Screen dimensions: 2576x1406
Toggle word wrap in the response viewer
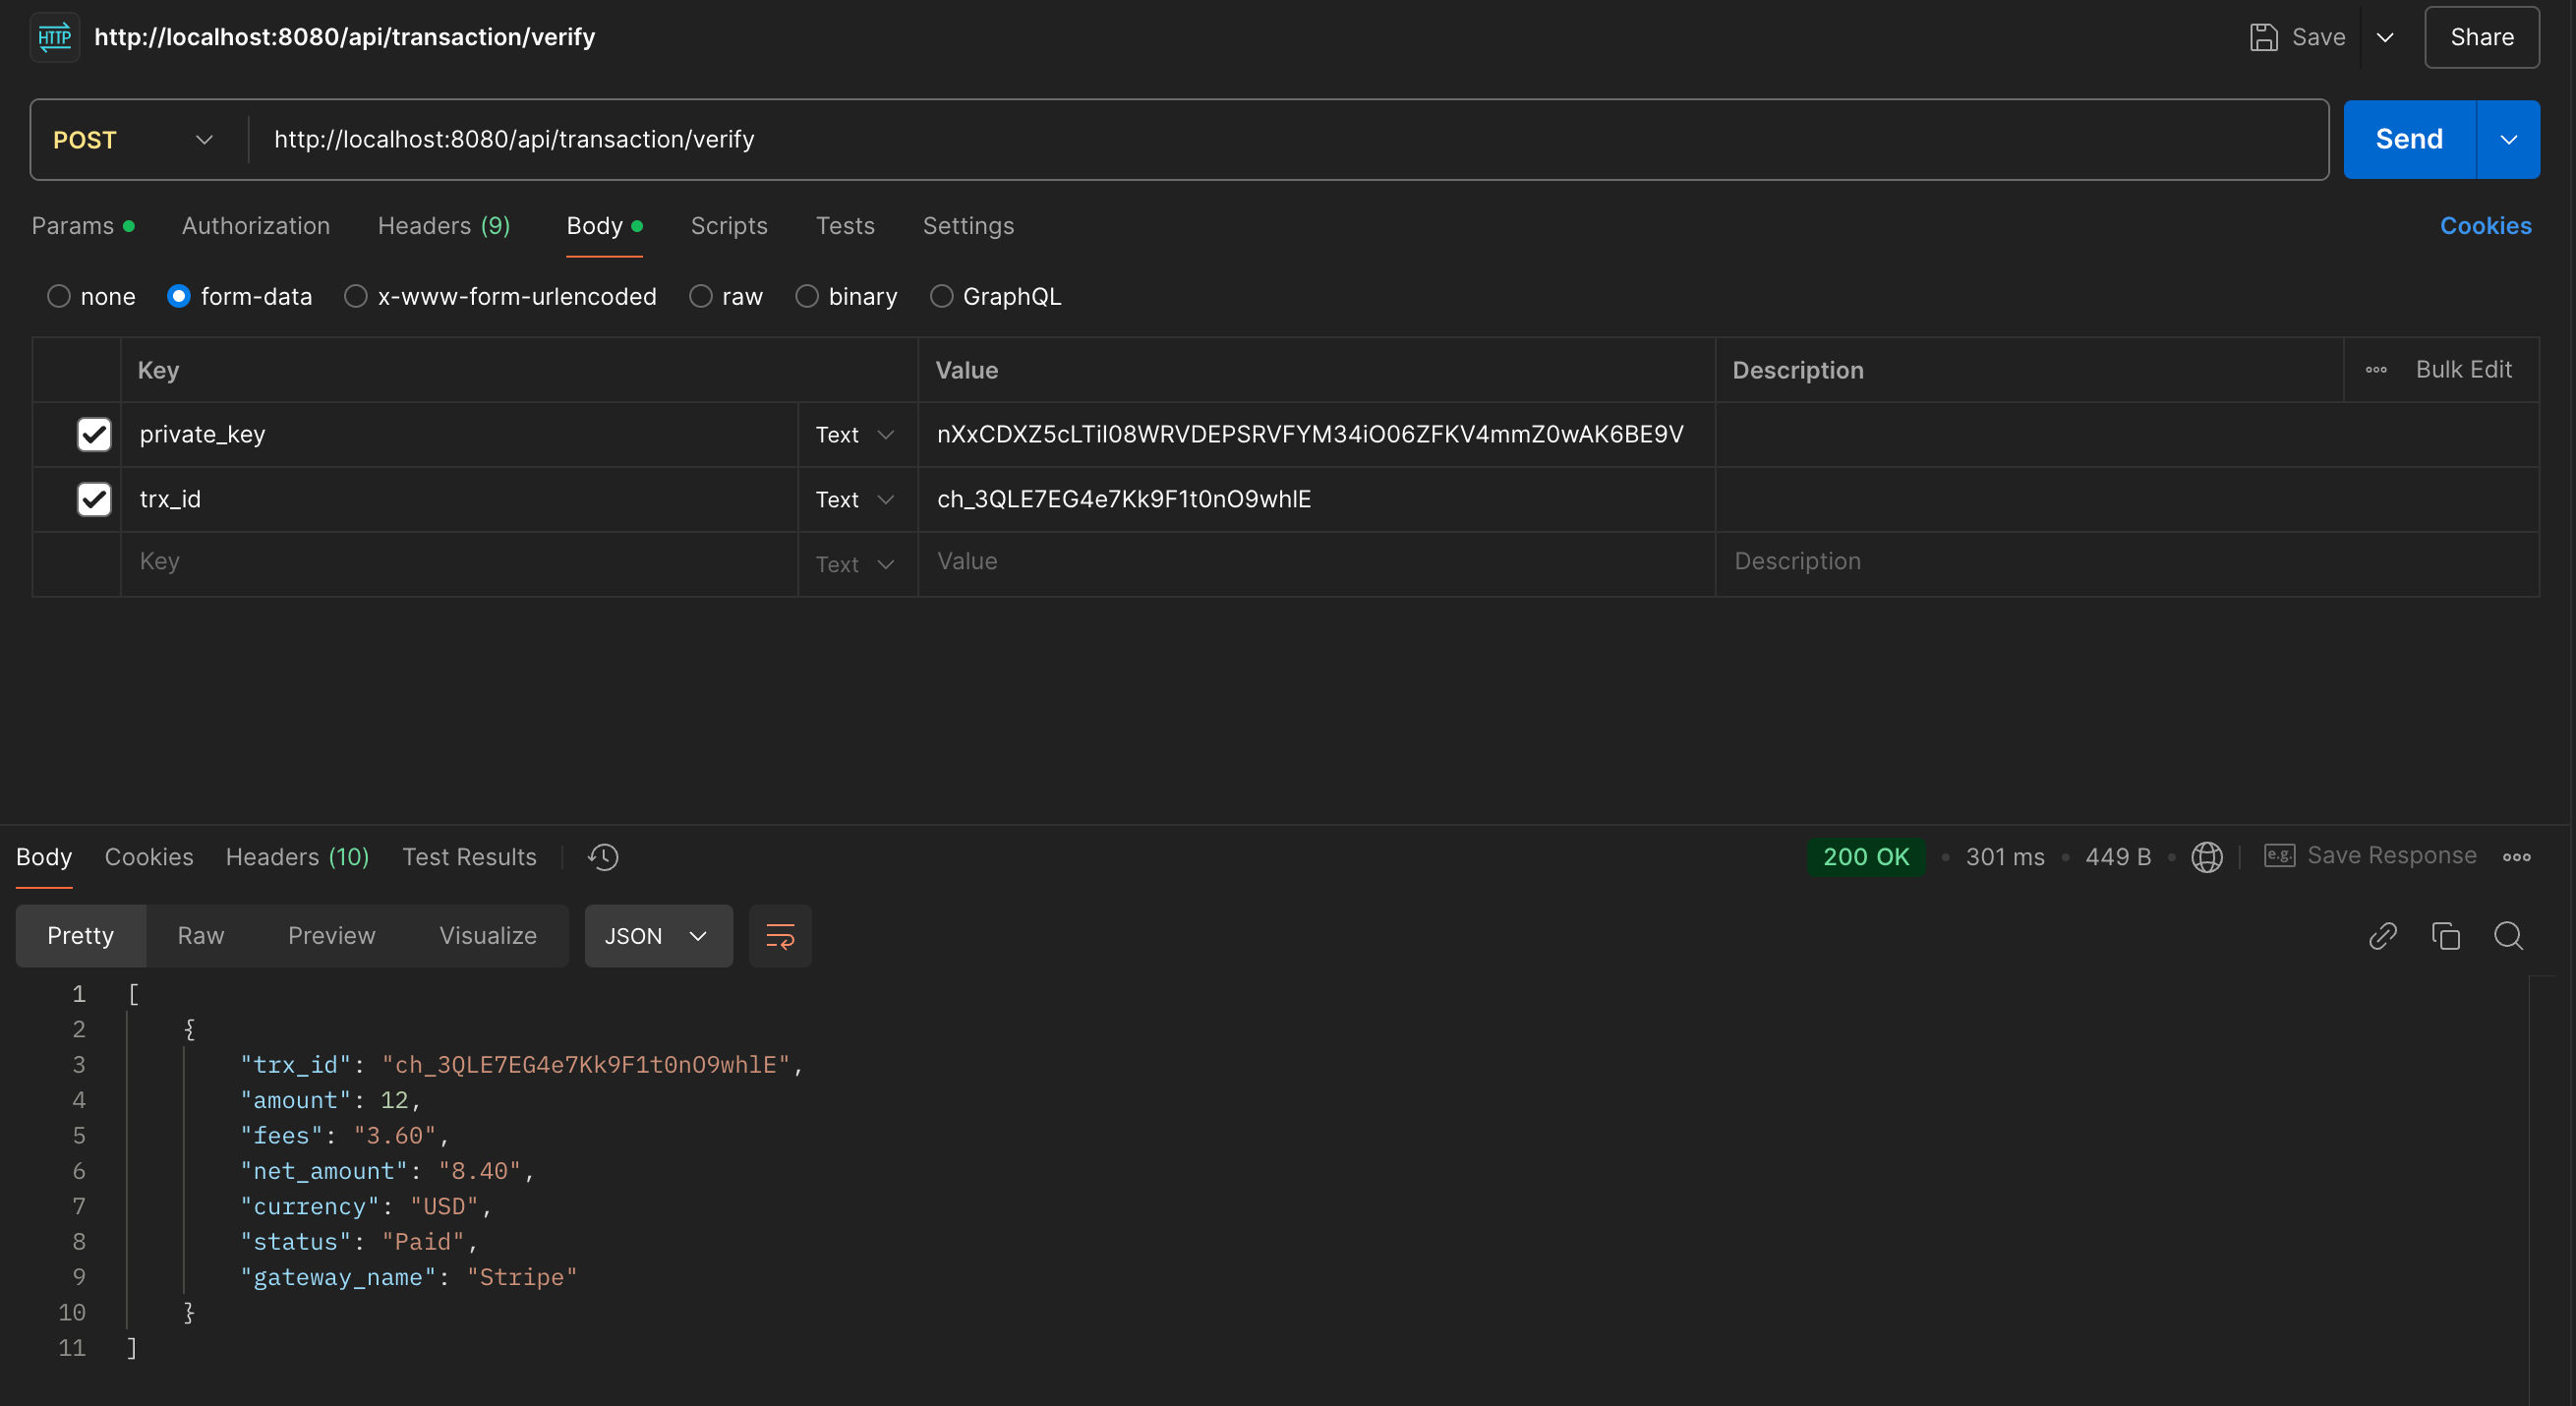pyautogui.click(x=780, y=936)
